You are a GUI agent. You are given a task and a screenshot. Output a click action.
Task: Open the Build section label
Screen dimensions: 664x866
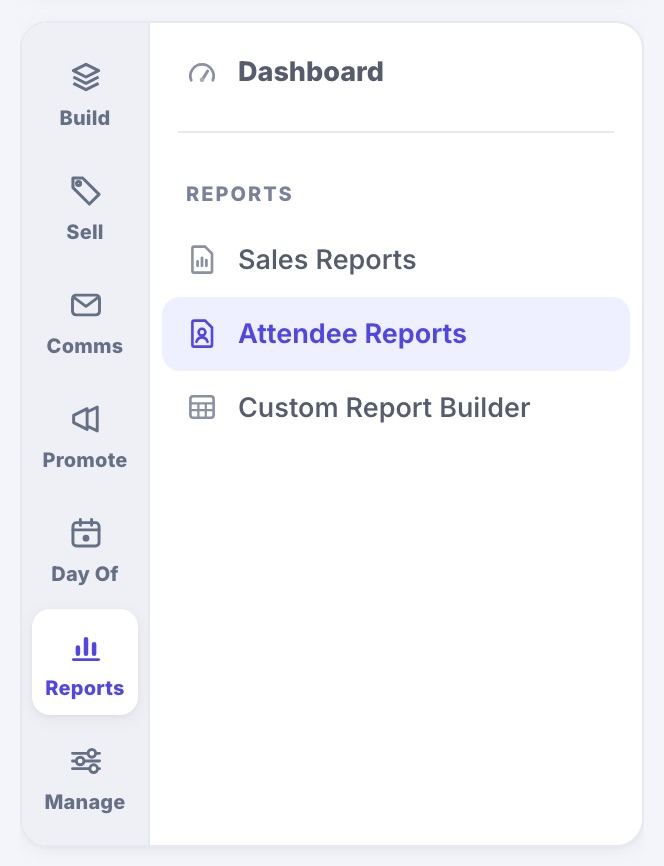tap(85, 118)
